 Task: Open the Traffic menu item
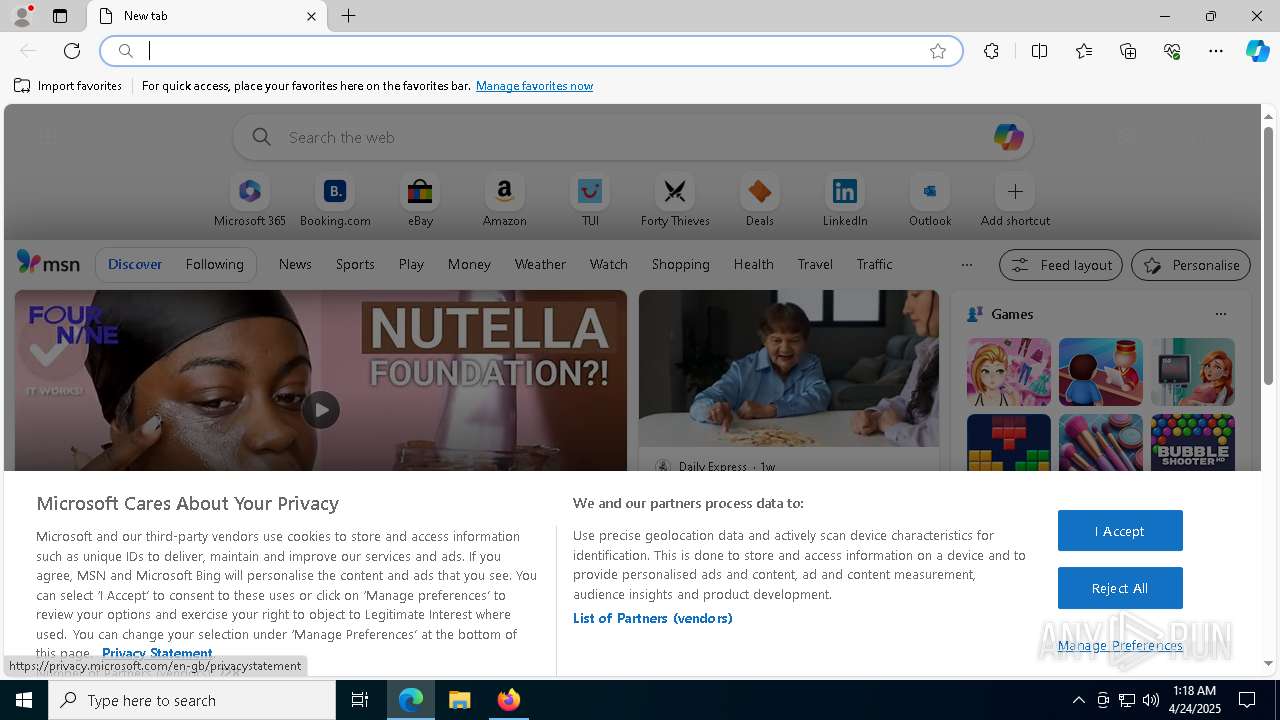pos(874,264)
